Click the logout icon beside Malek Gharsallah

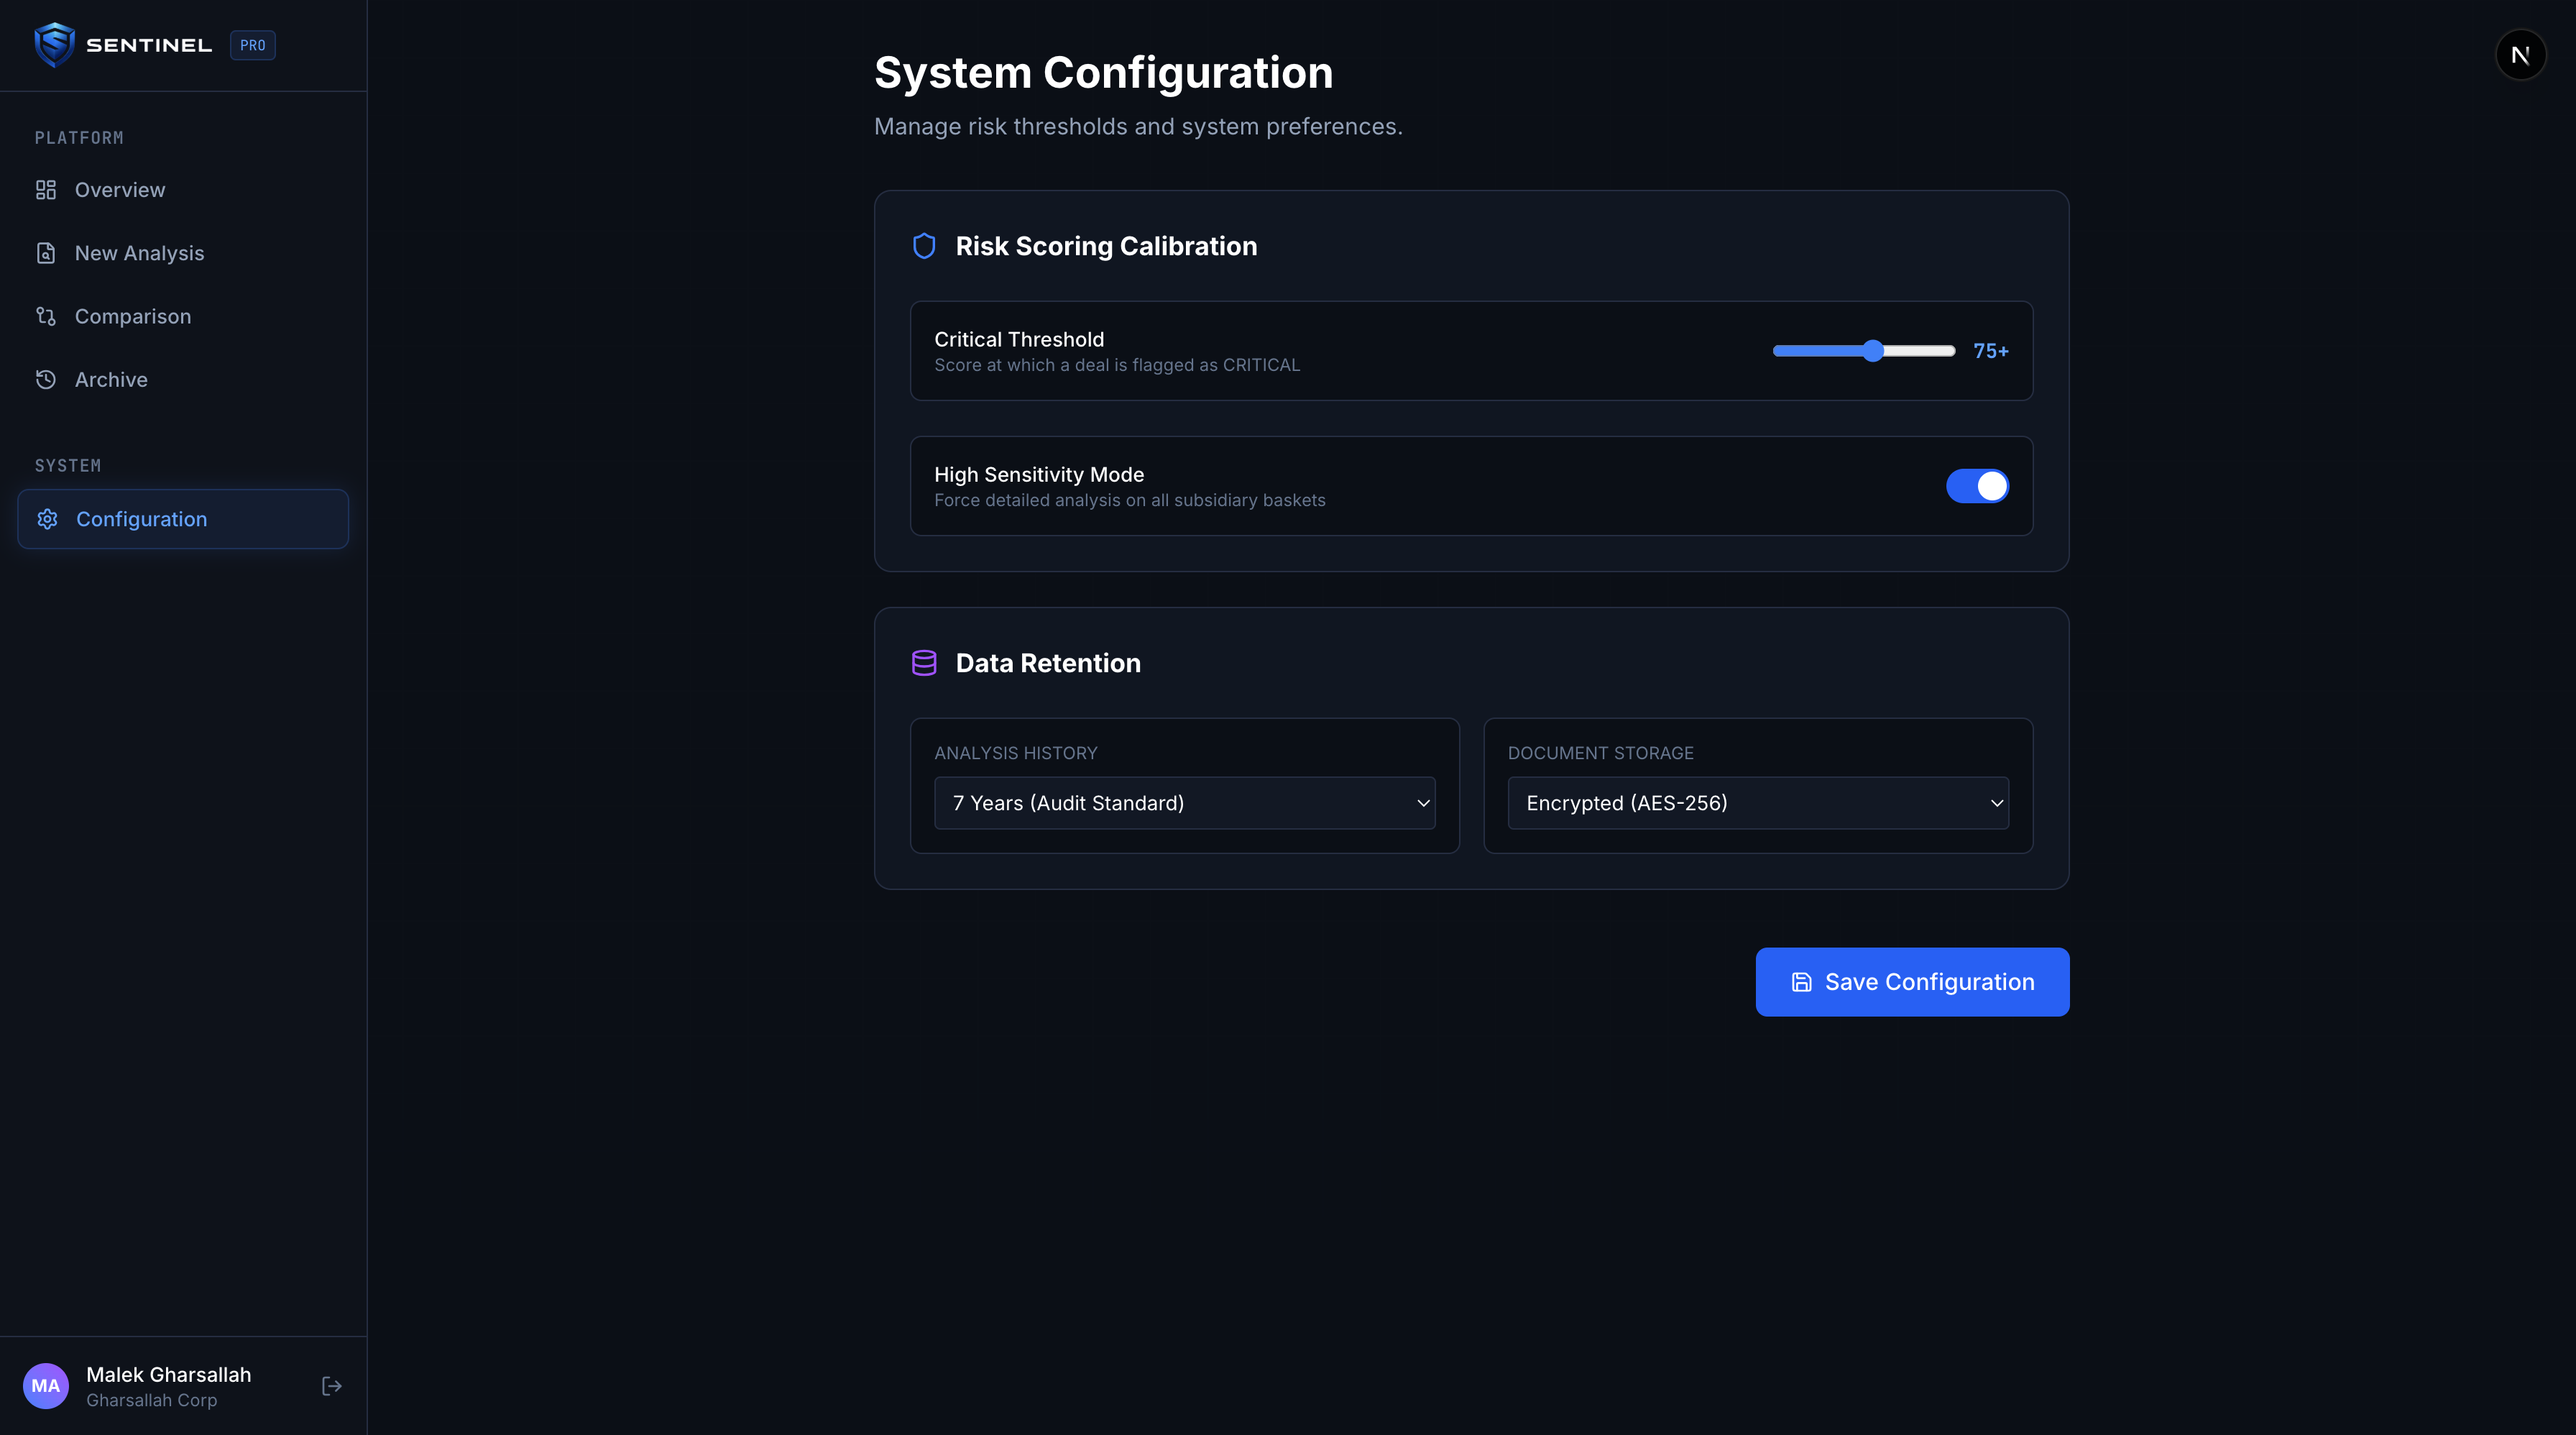[332, 1386]
